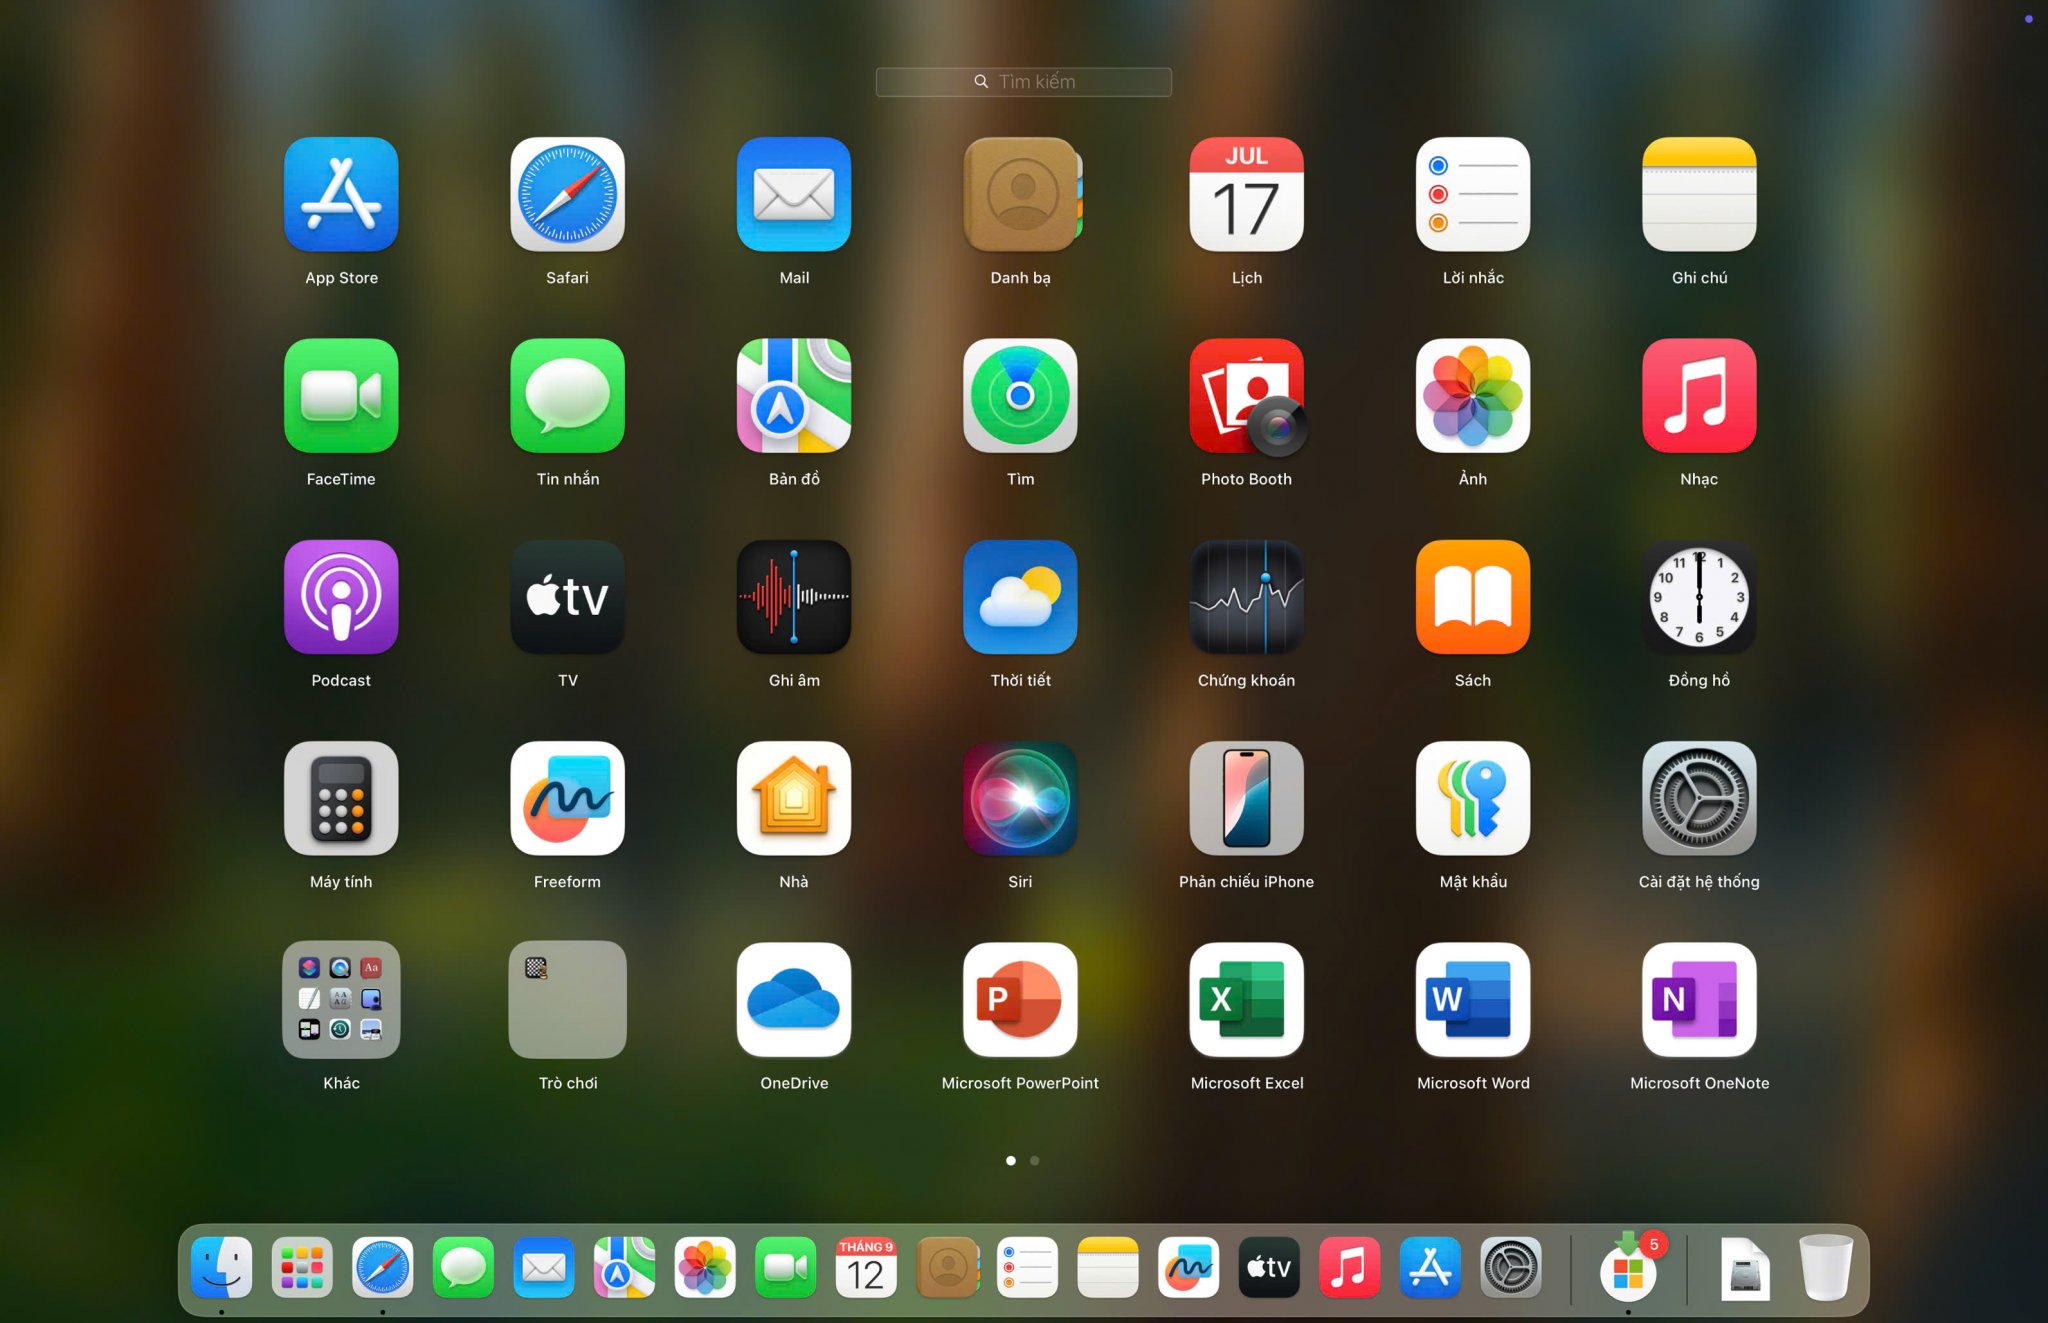Open the Tìm (Find My) app

click(1020, 396)
